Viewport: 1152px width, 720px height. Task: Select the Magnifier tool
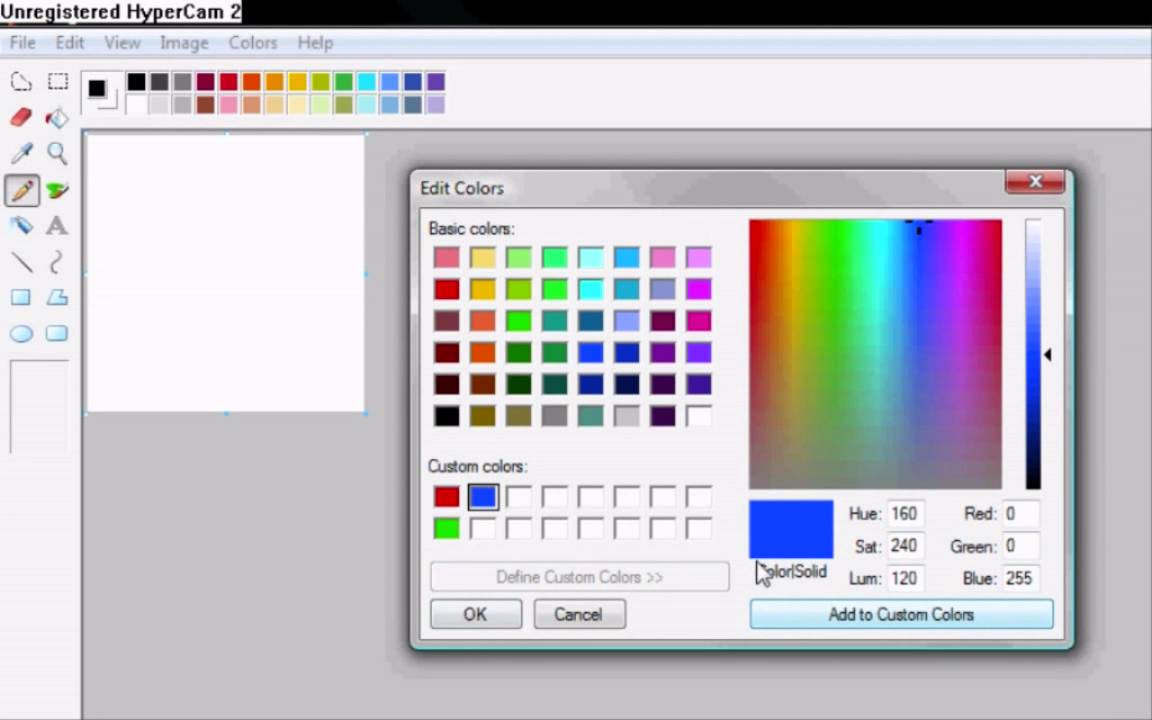57,154
